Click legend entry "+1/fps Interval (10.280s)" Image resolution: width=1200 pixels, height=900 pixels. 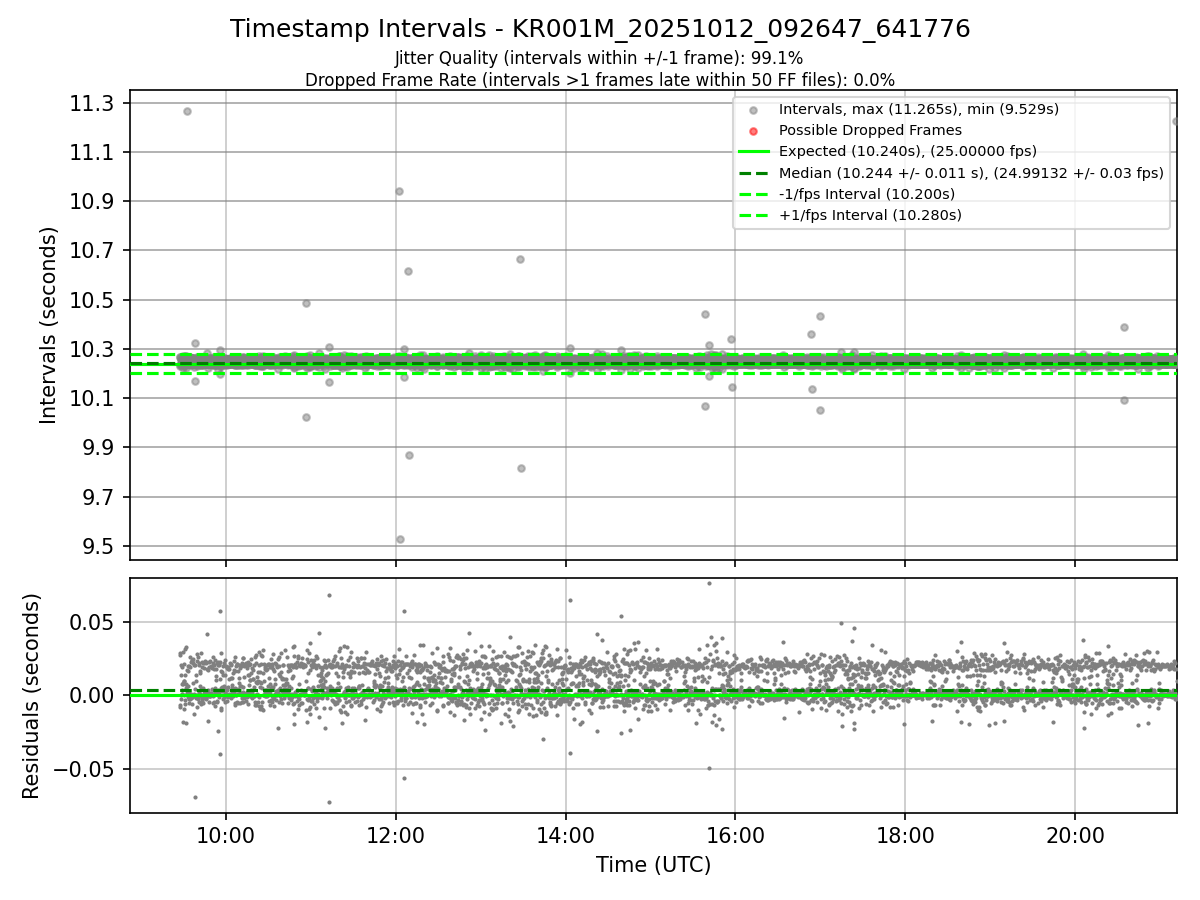(870, 215)
